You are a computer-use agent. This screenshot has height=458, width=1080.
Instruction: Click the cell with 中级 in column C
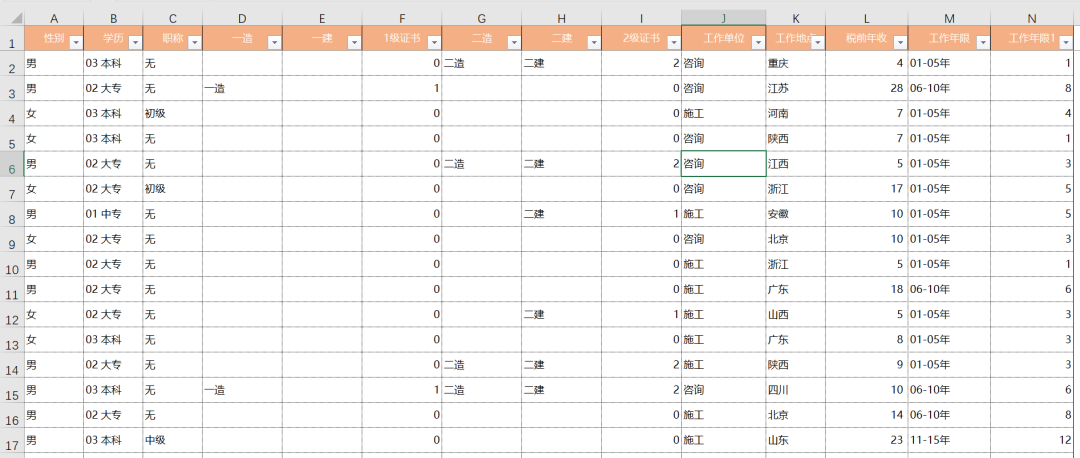click(172, 439)
